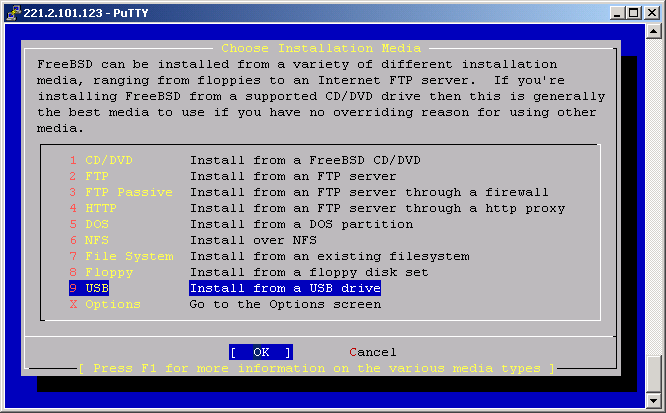
Task: Click scrollbar up arrow in PuTTY window
Action: click(653, 31)
